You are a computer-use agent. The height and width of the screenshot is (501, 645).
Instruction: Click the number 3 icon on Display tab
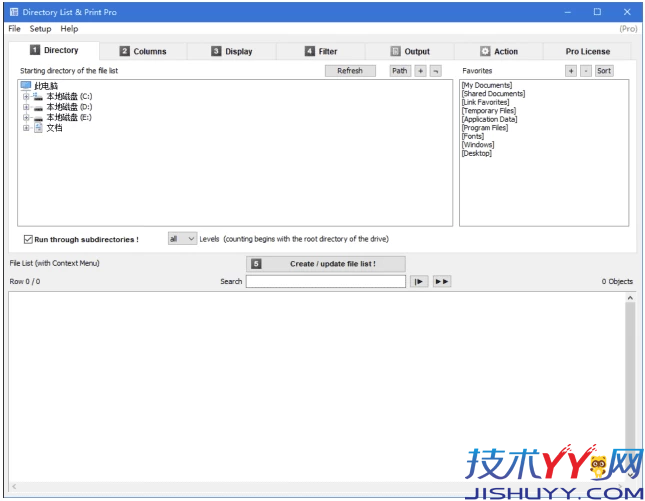pyautogui.click(x=216, y=51)
